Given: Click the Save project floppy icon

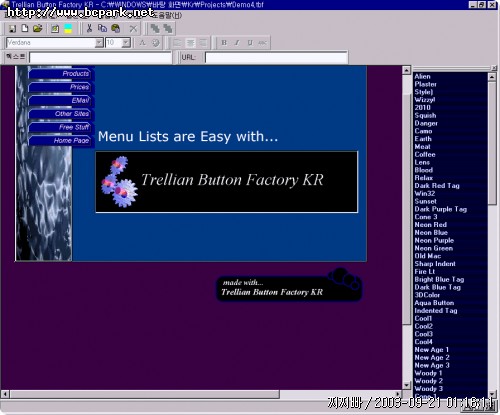Looking at the screenshot, I should 12,29.
